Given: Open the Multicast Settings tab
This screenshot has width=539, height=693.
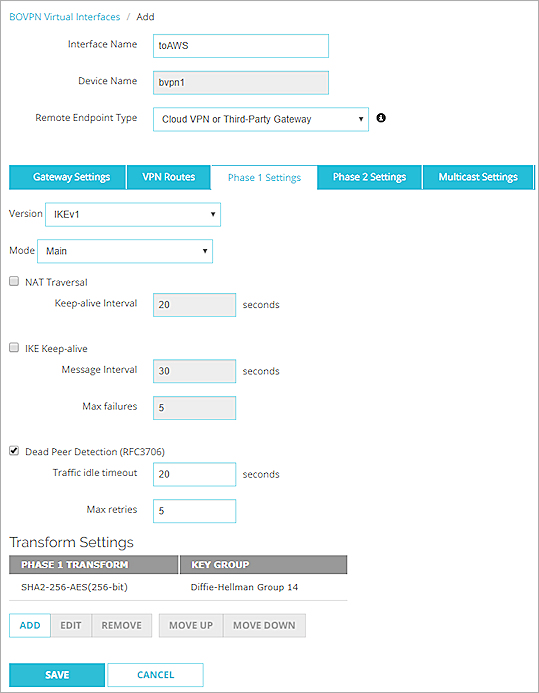Looking at the screenshot, I should click(478, 177).
